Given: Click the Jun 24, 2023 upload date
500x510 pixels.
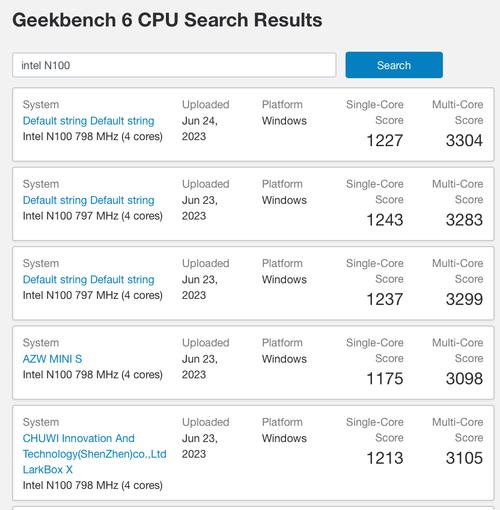Looking at the screenshot, I should [200, 128].
